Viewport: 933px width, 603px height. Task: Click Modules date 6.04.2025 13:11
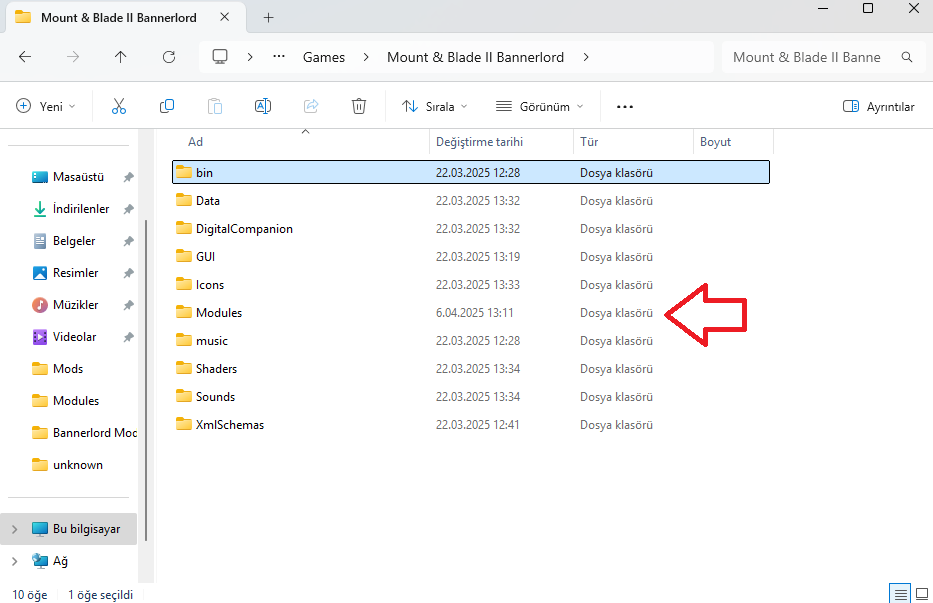474,313
